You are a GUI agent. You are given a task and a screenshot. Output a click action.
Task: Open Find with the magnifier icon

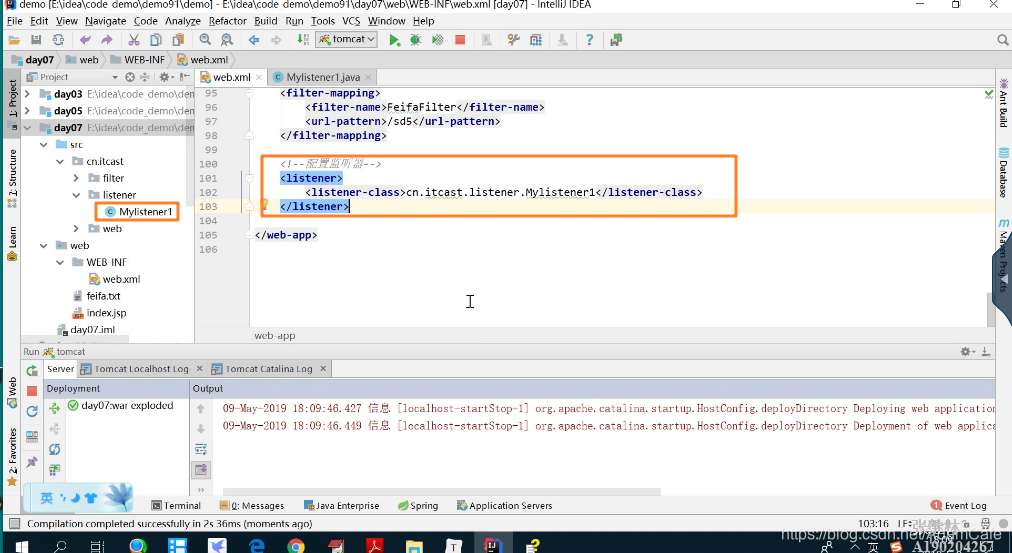pyautogui.click(x=205, y=40)
